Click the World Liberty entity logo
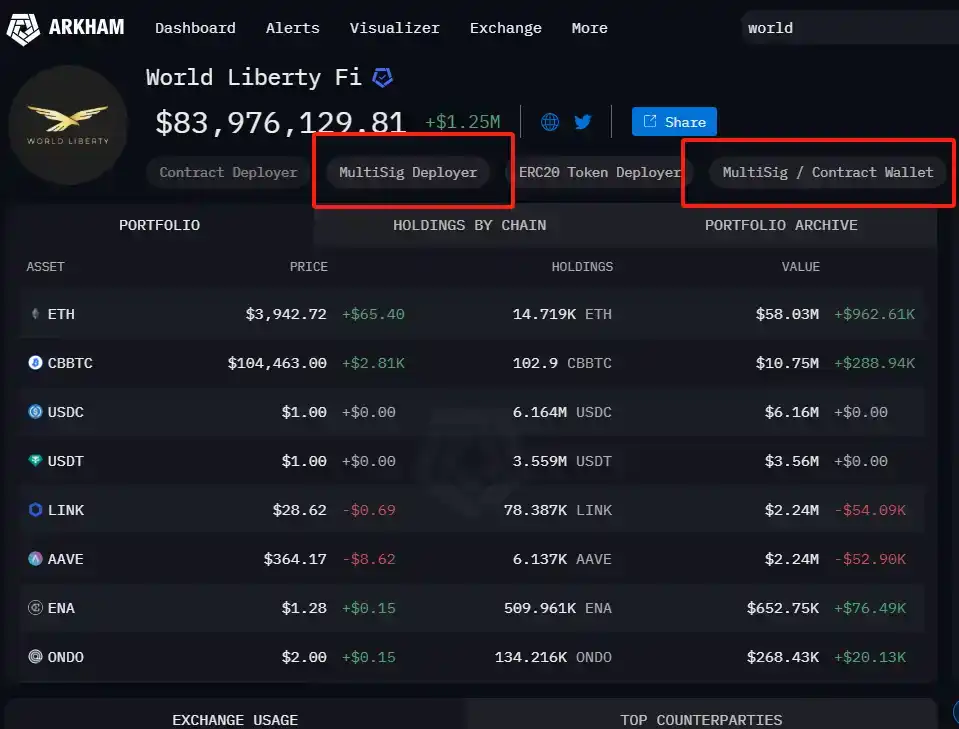959x729 pixels. (68, 125)
